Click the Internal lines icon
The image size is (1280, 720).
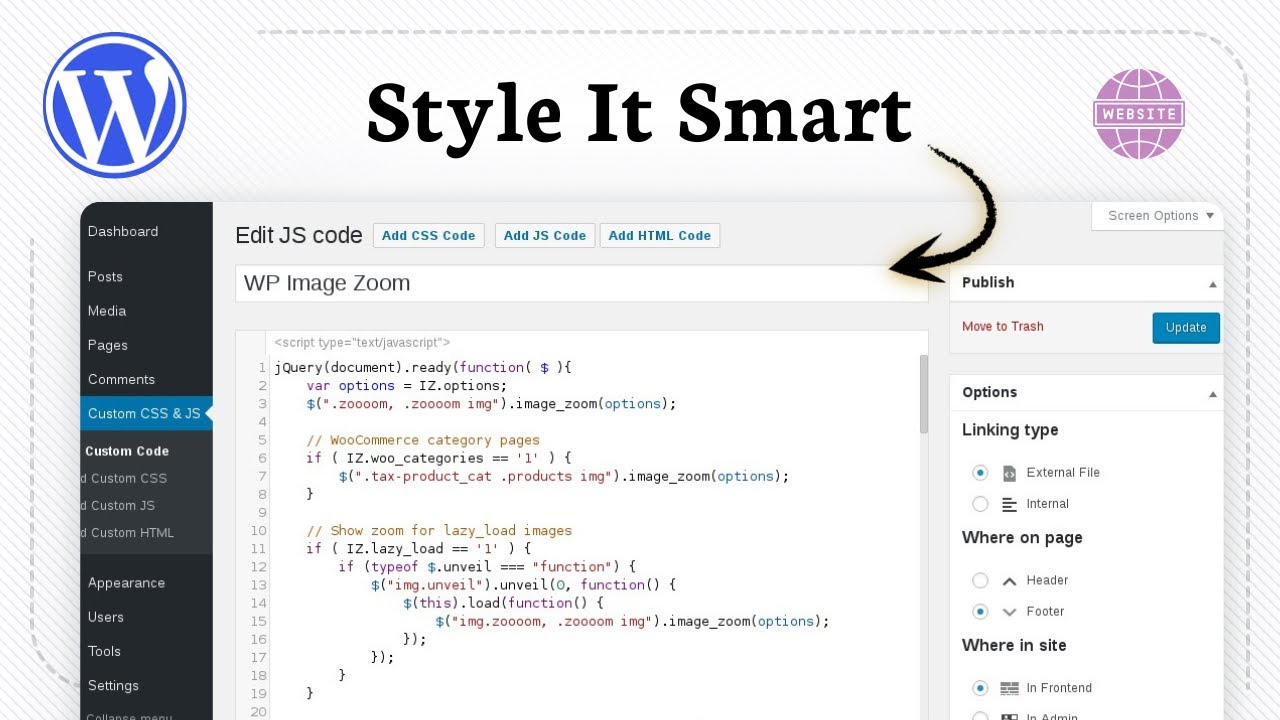[x=1009, y=504]
